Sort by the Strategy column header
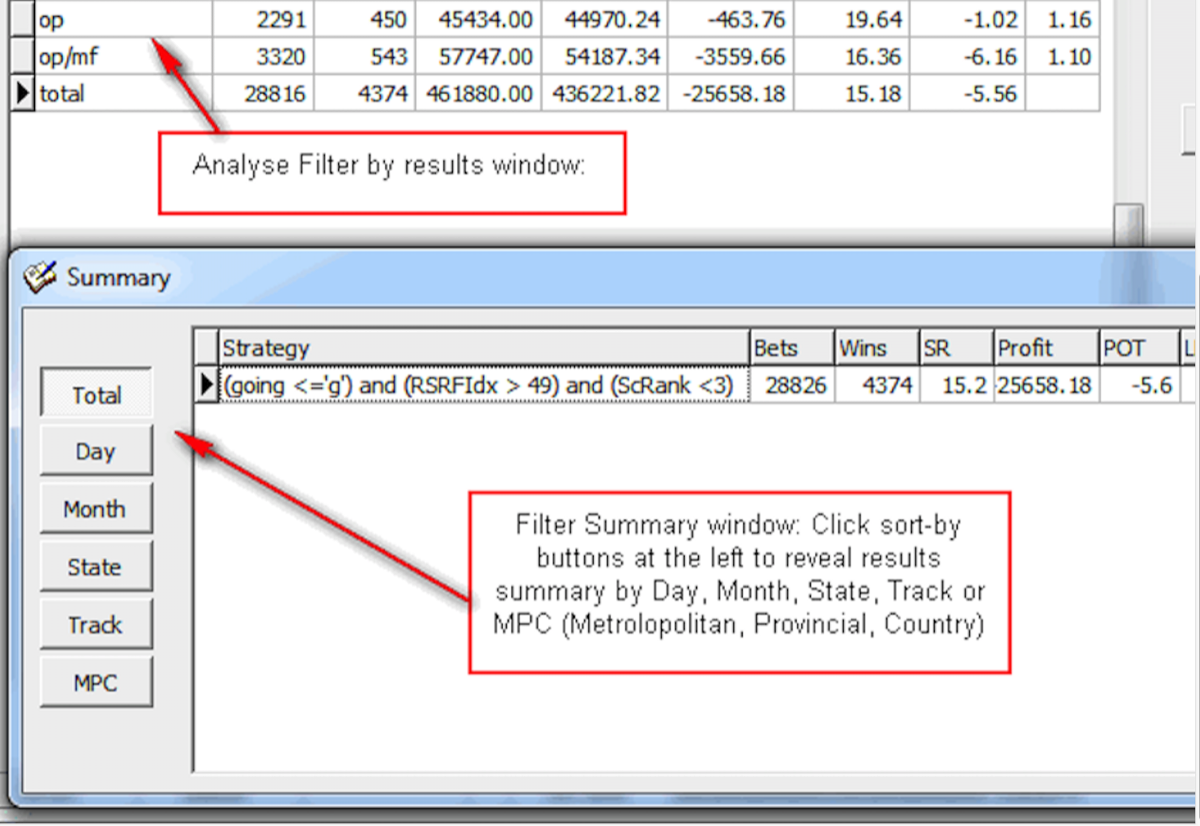This screenshot has height=826, width=1200. (484, 348)
